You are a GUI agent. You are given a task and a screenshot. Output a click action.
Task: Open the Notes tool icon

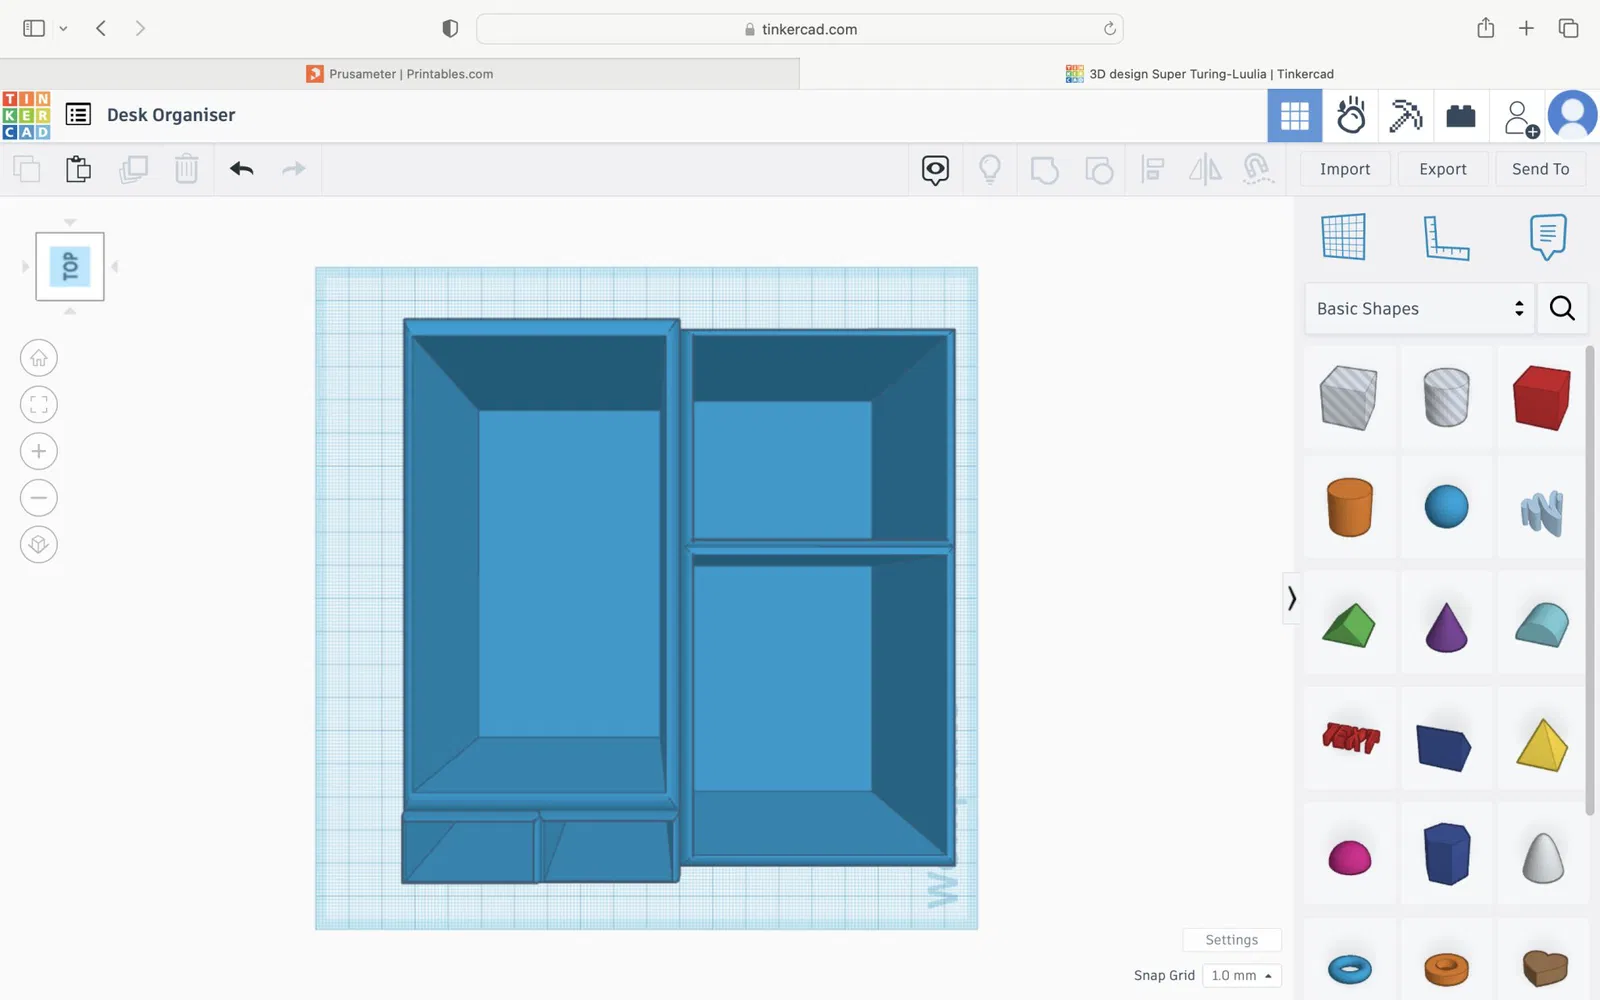pos(1547,237)
